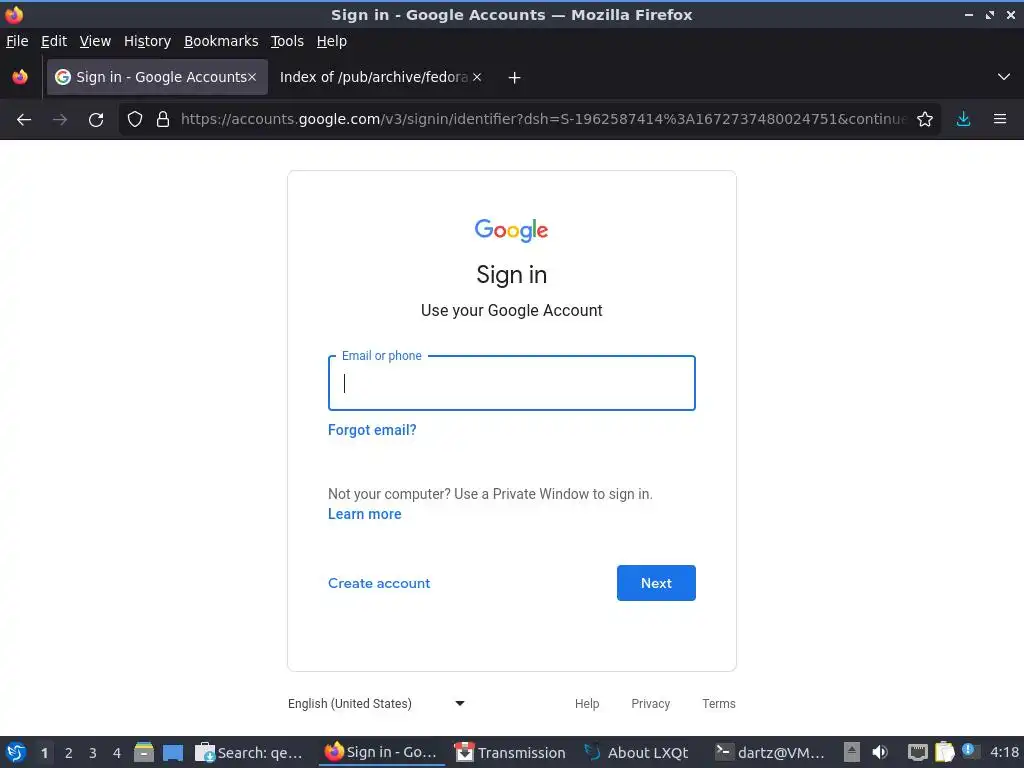Open the tracking protection shield icon

135,120
